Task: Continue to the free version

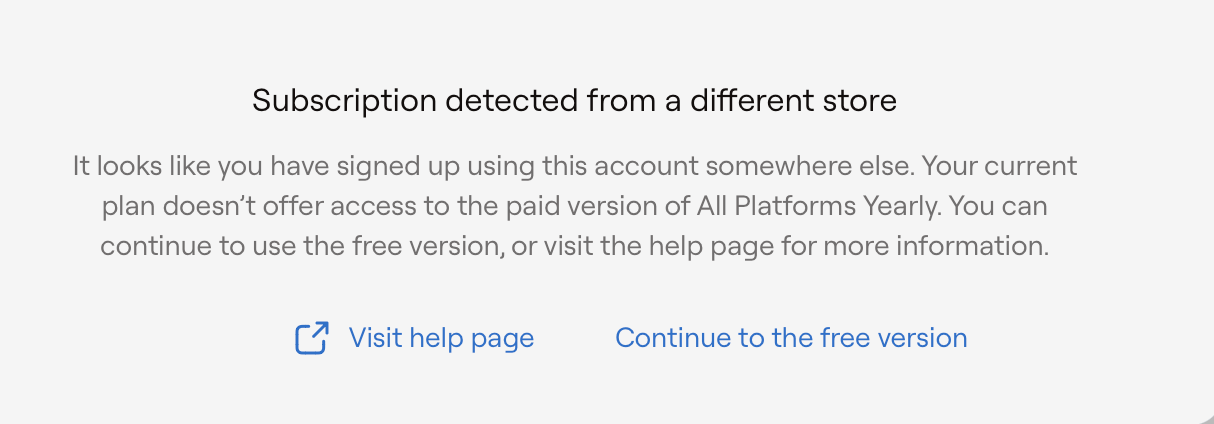Action: tap(790, 338)
